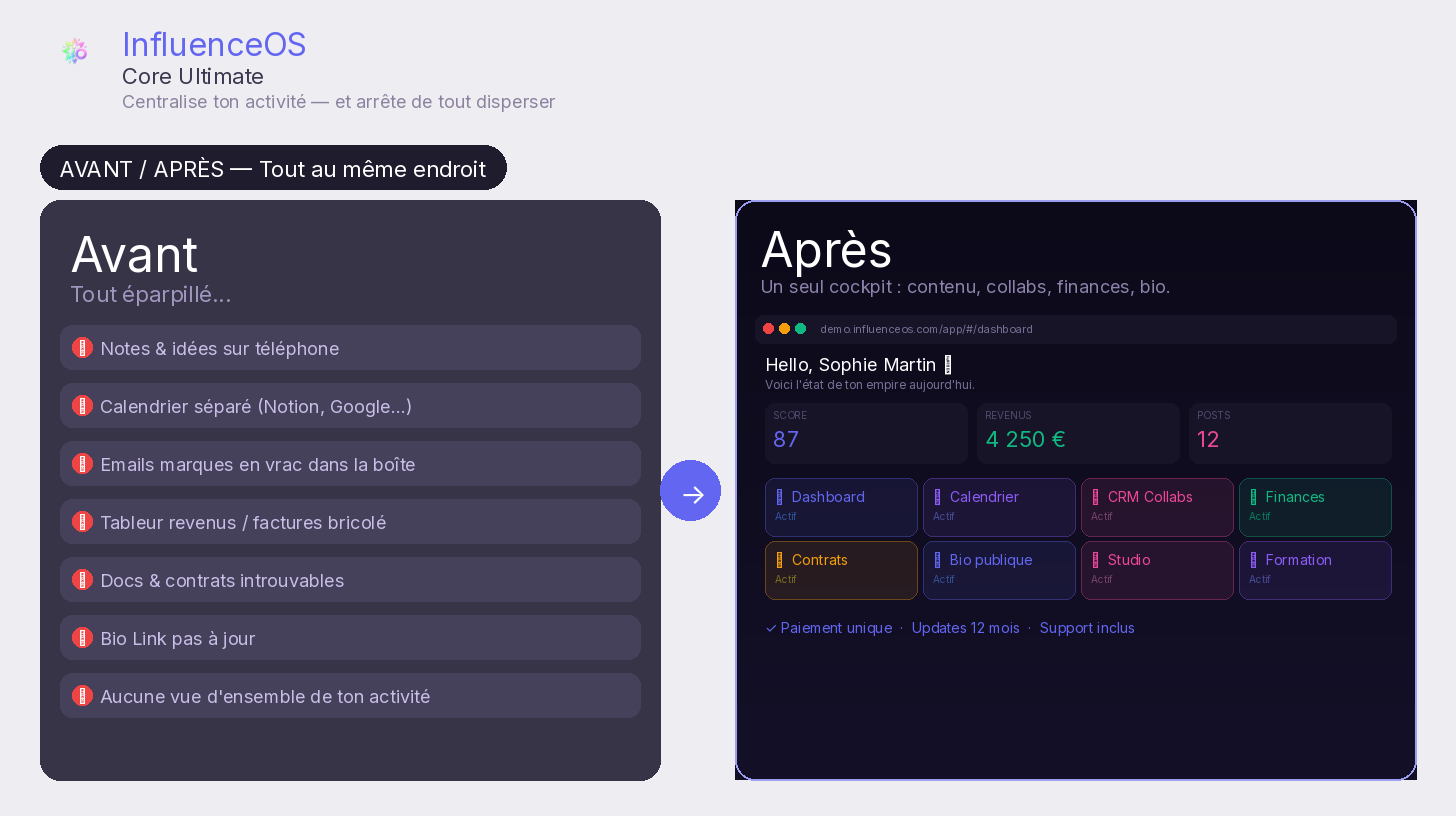Open the Finances module tile
The width and height of the screenshot is (1456, 816).
click(1315, 507)
